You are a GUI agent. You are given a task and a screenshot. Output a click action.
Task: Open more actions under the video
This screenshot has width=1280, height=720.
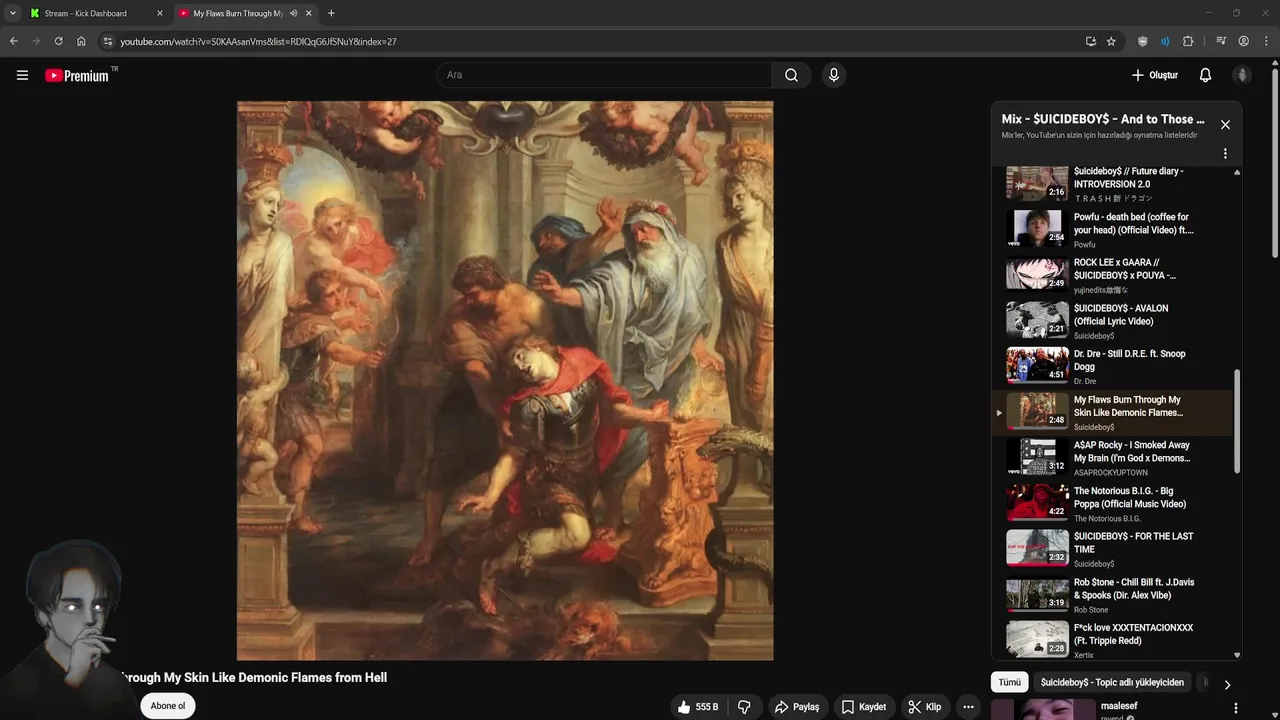[968, 707]
